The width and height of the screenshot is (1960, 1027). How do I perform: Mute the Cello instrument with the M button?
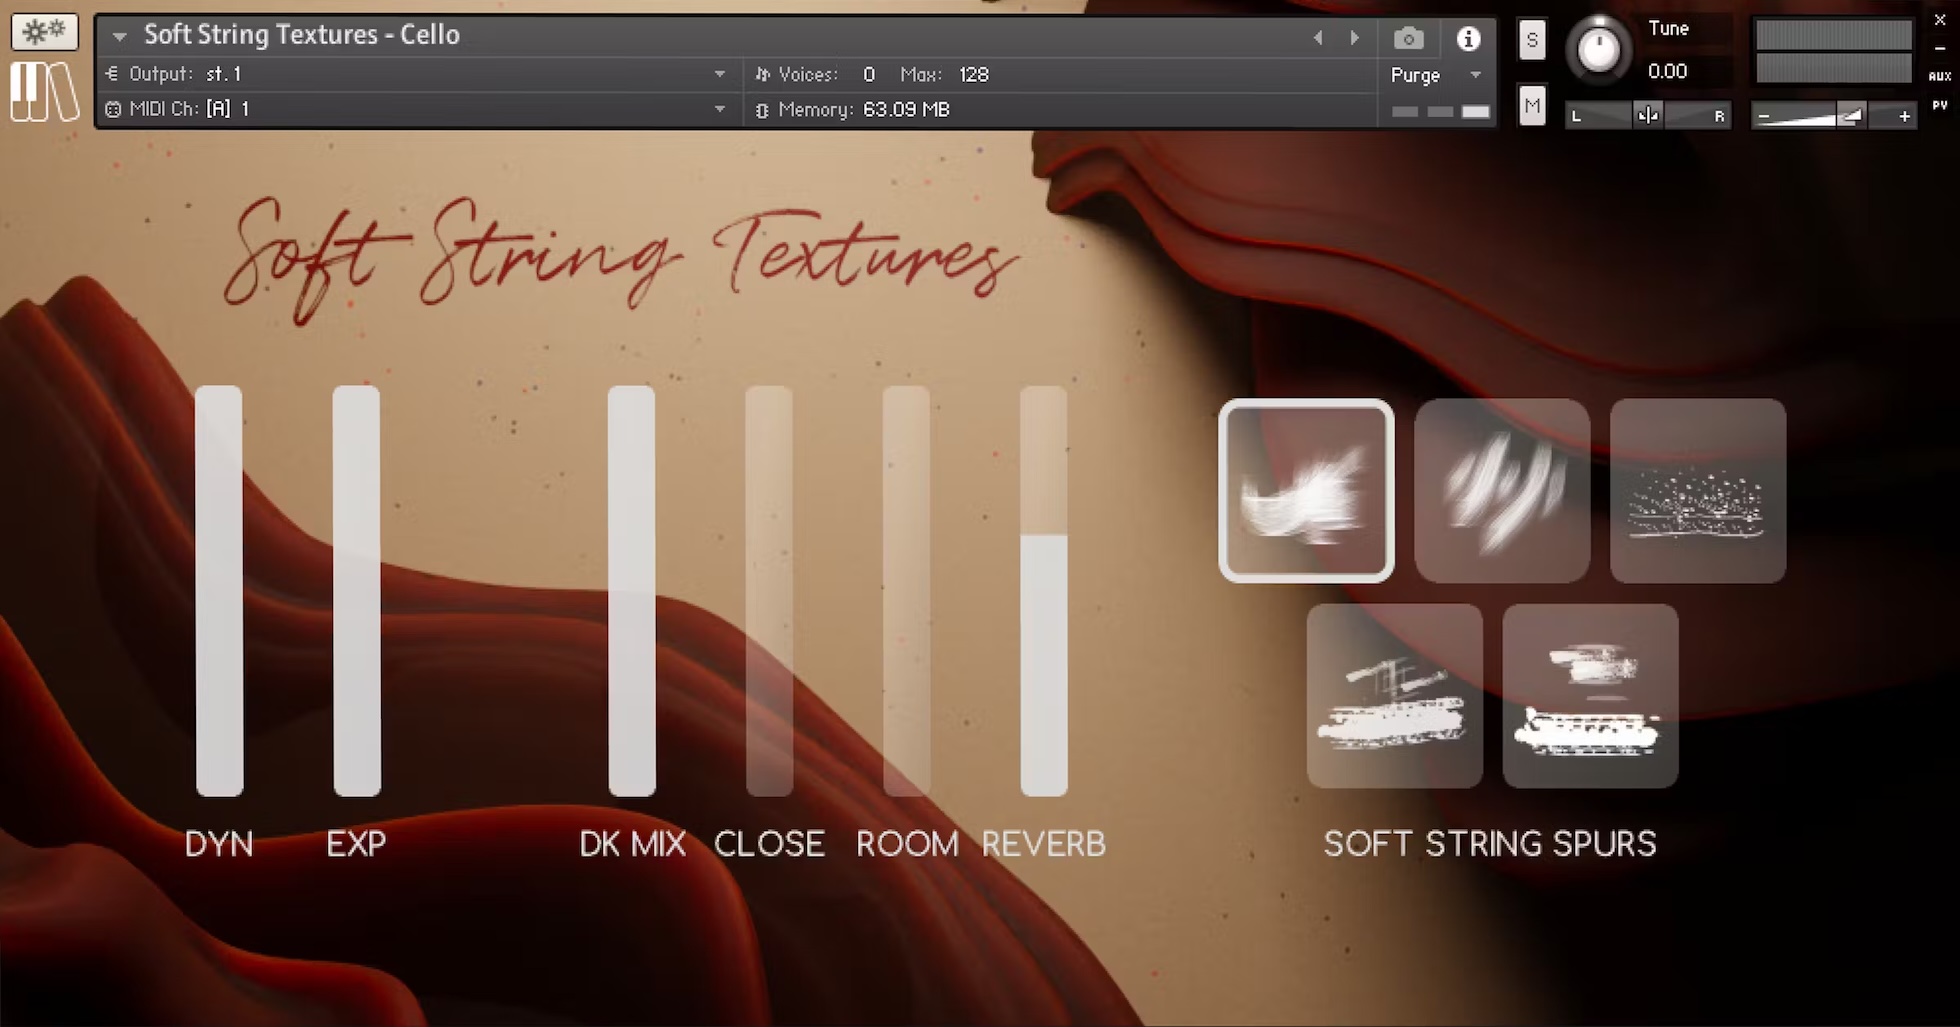click(x=1531, y=105)
